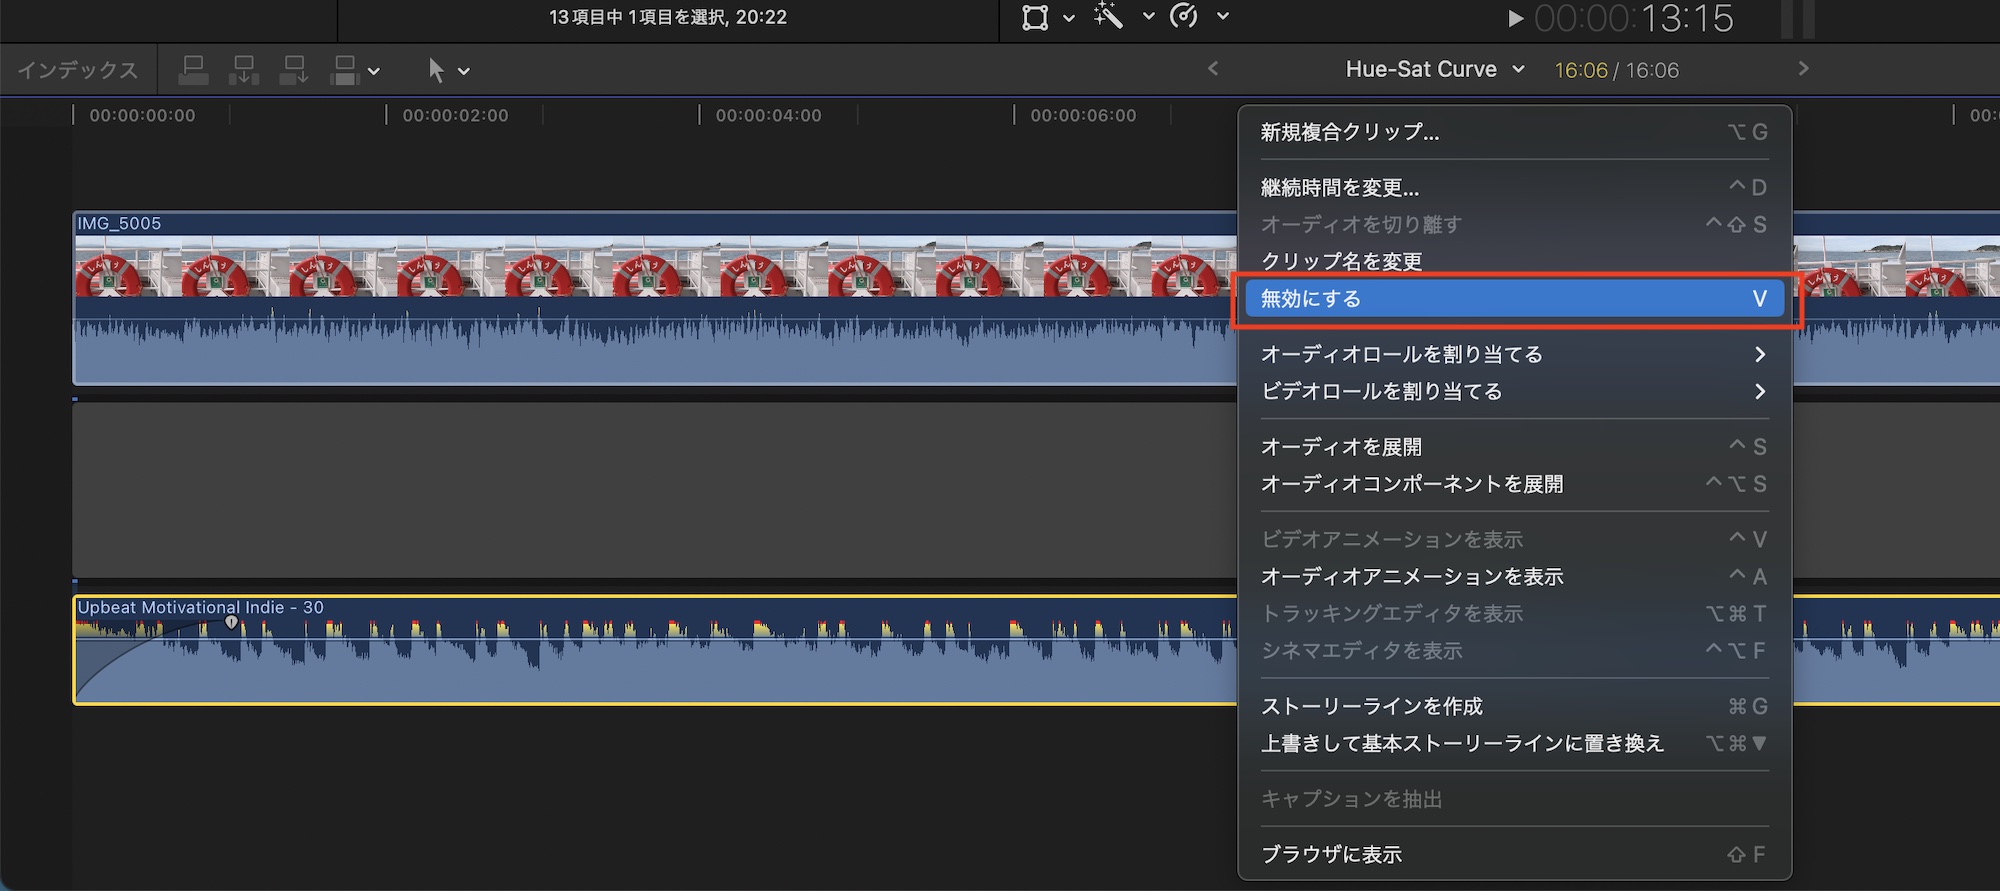Click ブラウザに表示 at the menu bottom
This screenshot has height=891, width=2000.
pos(1514,855)
